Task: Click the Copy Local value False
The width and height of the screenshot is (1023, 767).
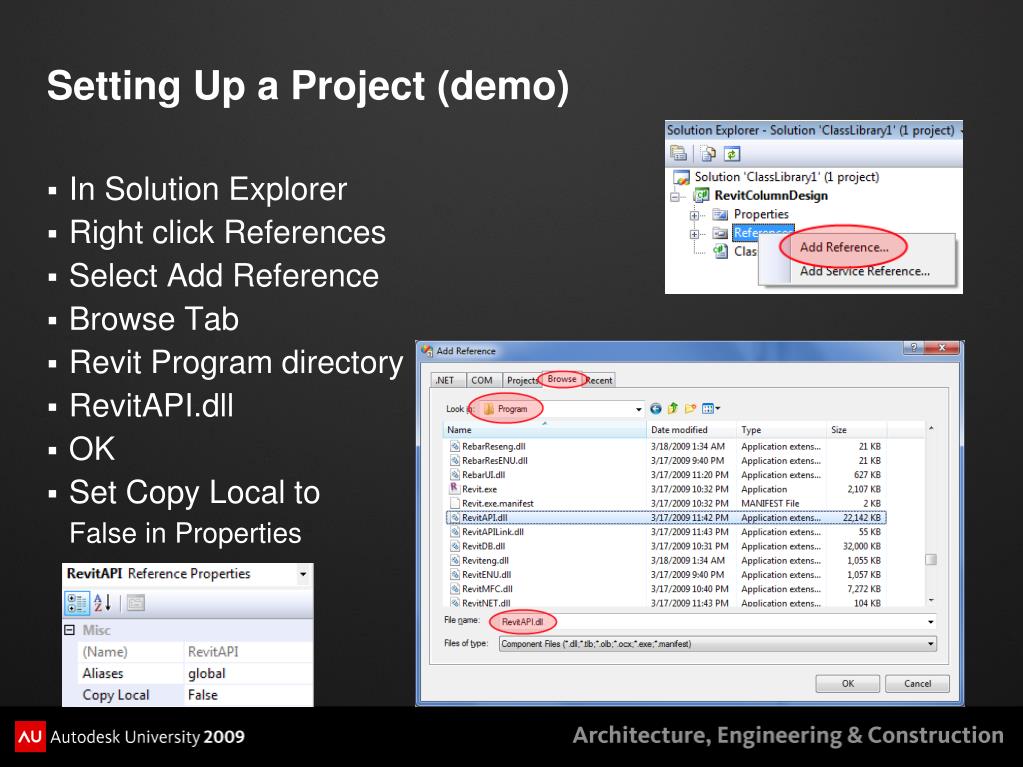Action: (203, 695)
